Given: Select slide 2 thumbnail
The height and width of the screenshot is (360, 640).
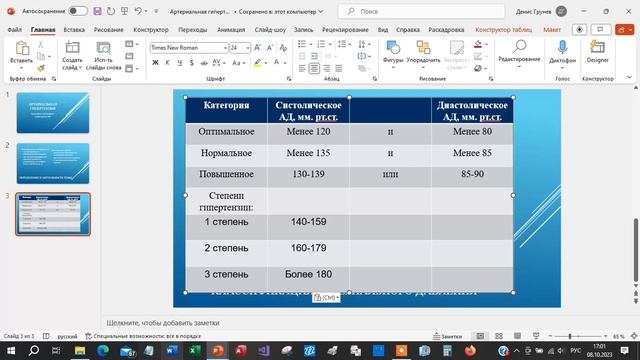Looking at the screenshot, I should (53, 163).
